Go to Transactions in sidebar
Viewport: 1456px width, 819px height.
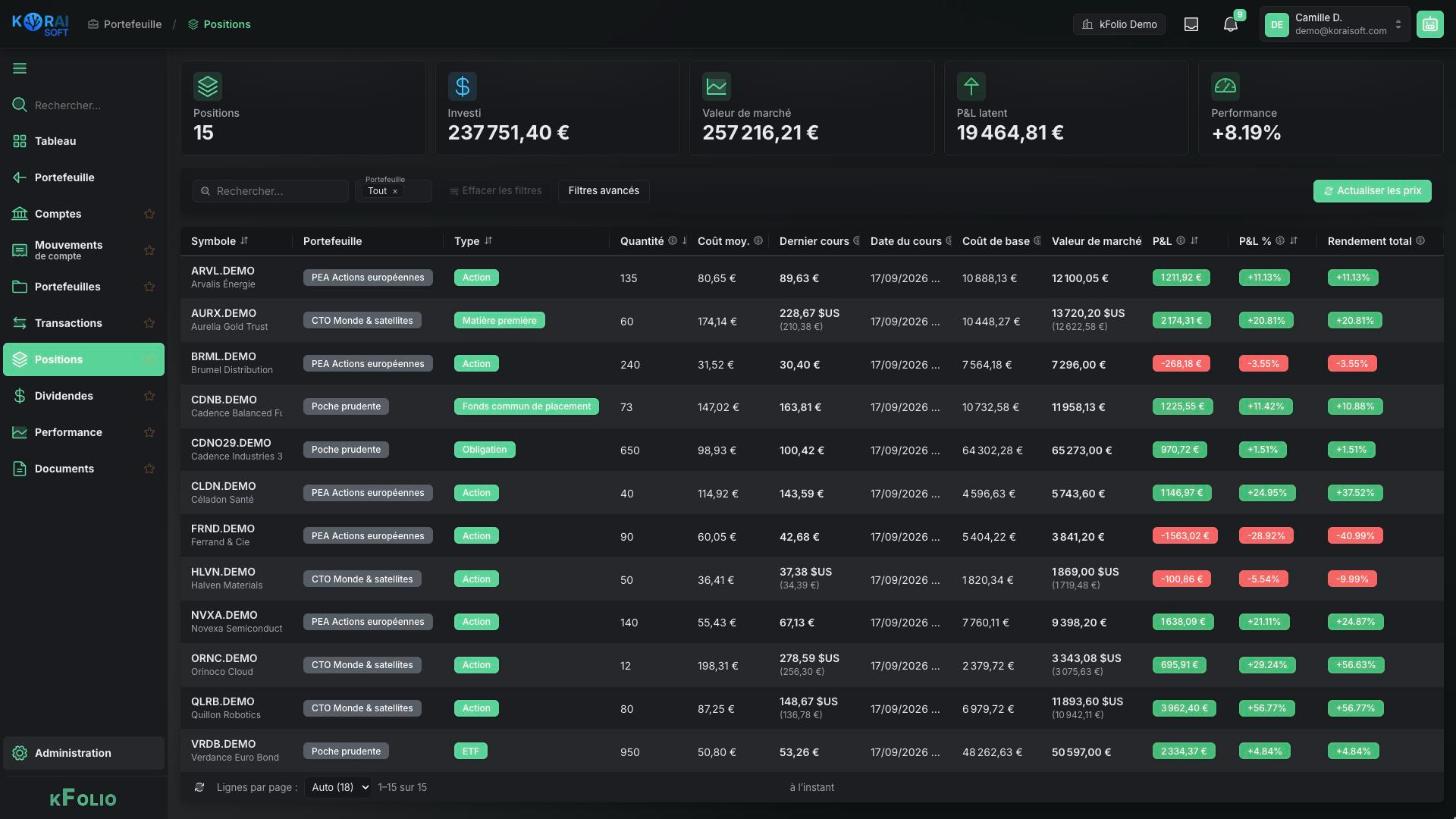coord(83,323)
